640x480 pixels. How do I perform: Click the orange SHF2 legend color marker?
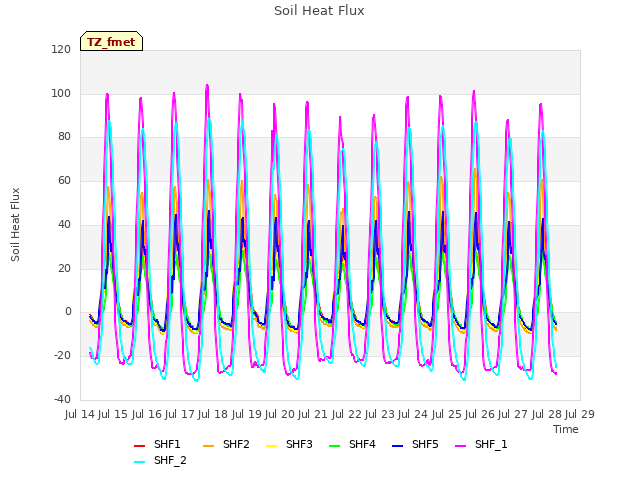[209, 446]
